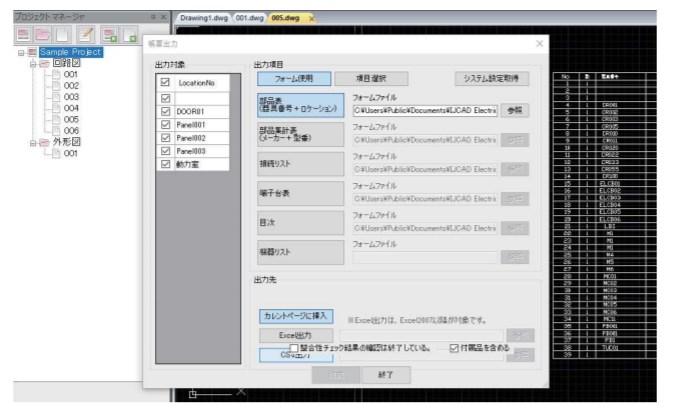This screenshot has height=415, width=673.
Task: Toggle the checkbox of the blank location row
Action: point(165,98)
